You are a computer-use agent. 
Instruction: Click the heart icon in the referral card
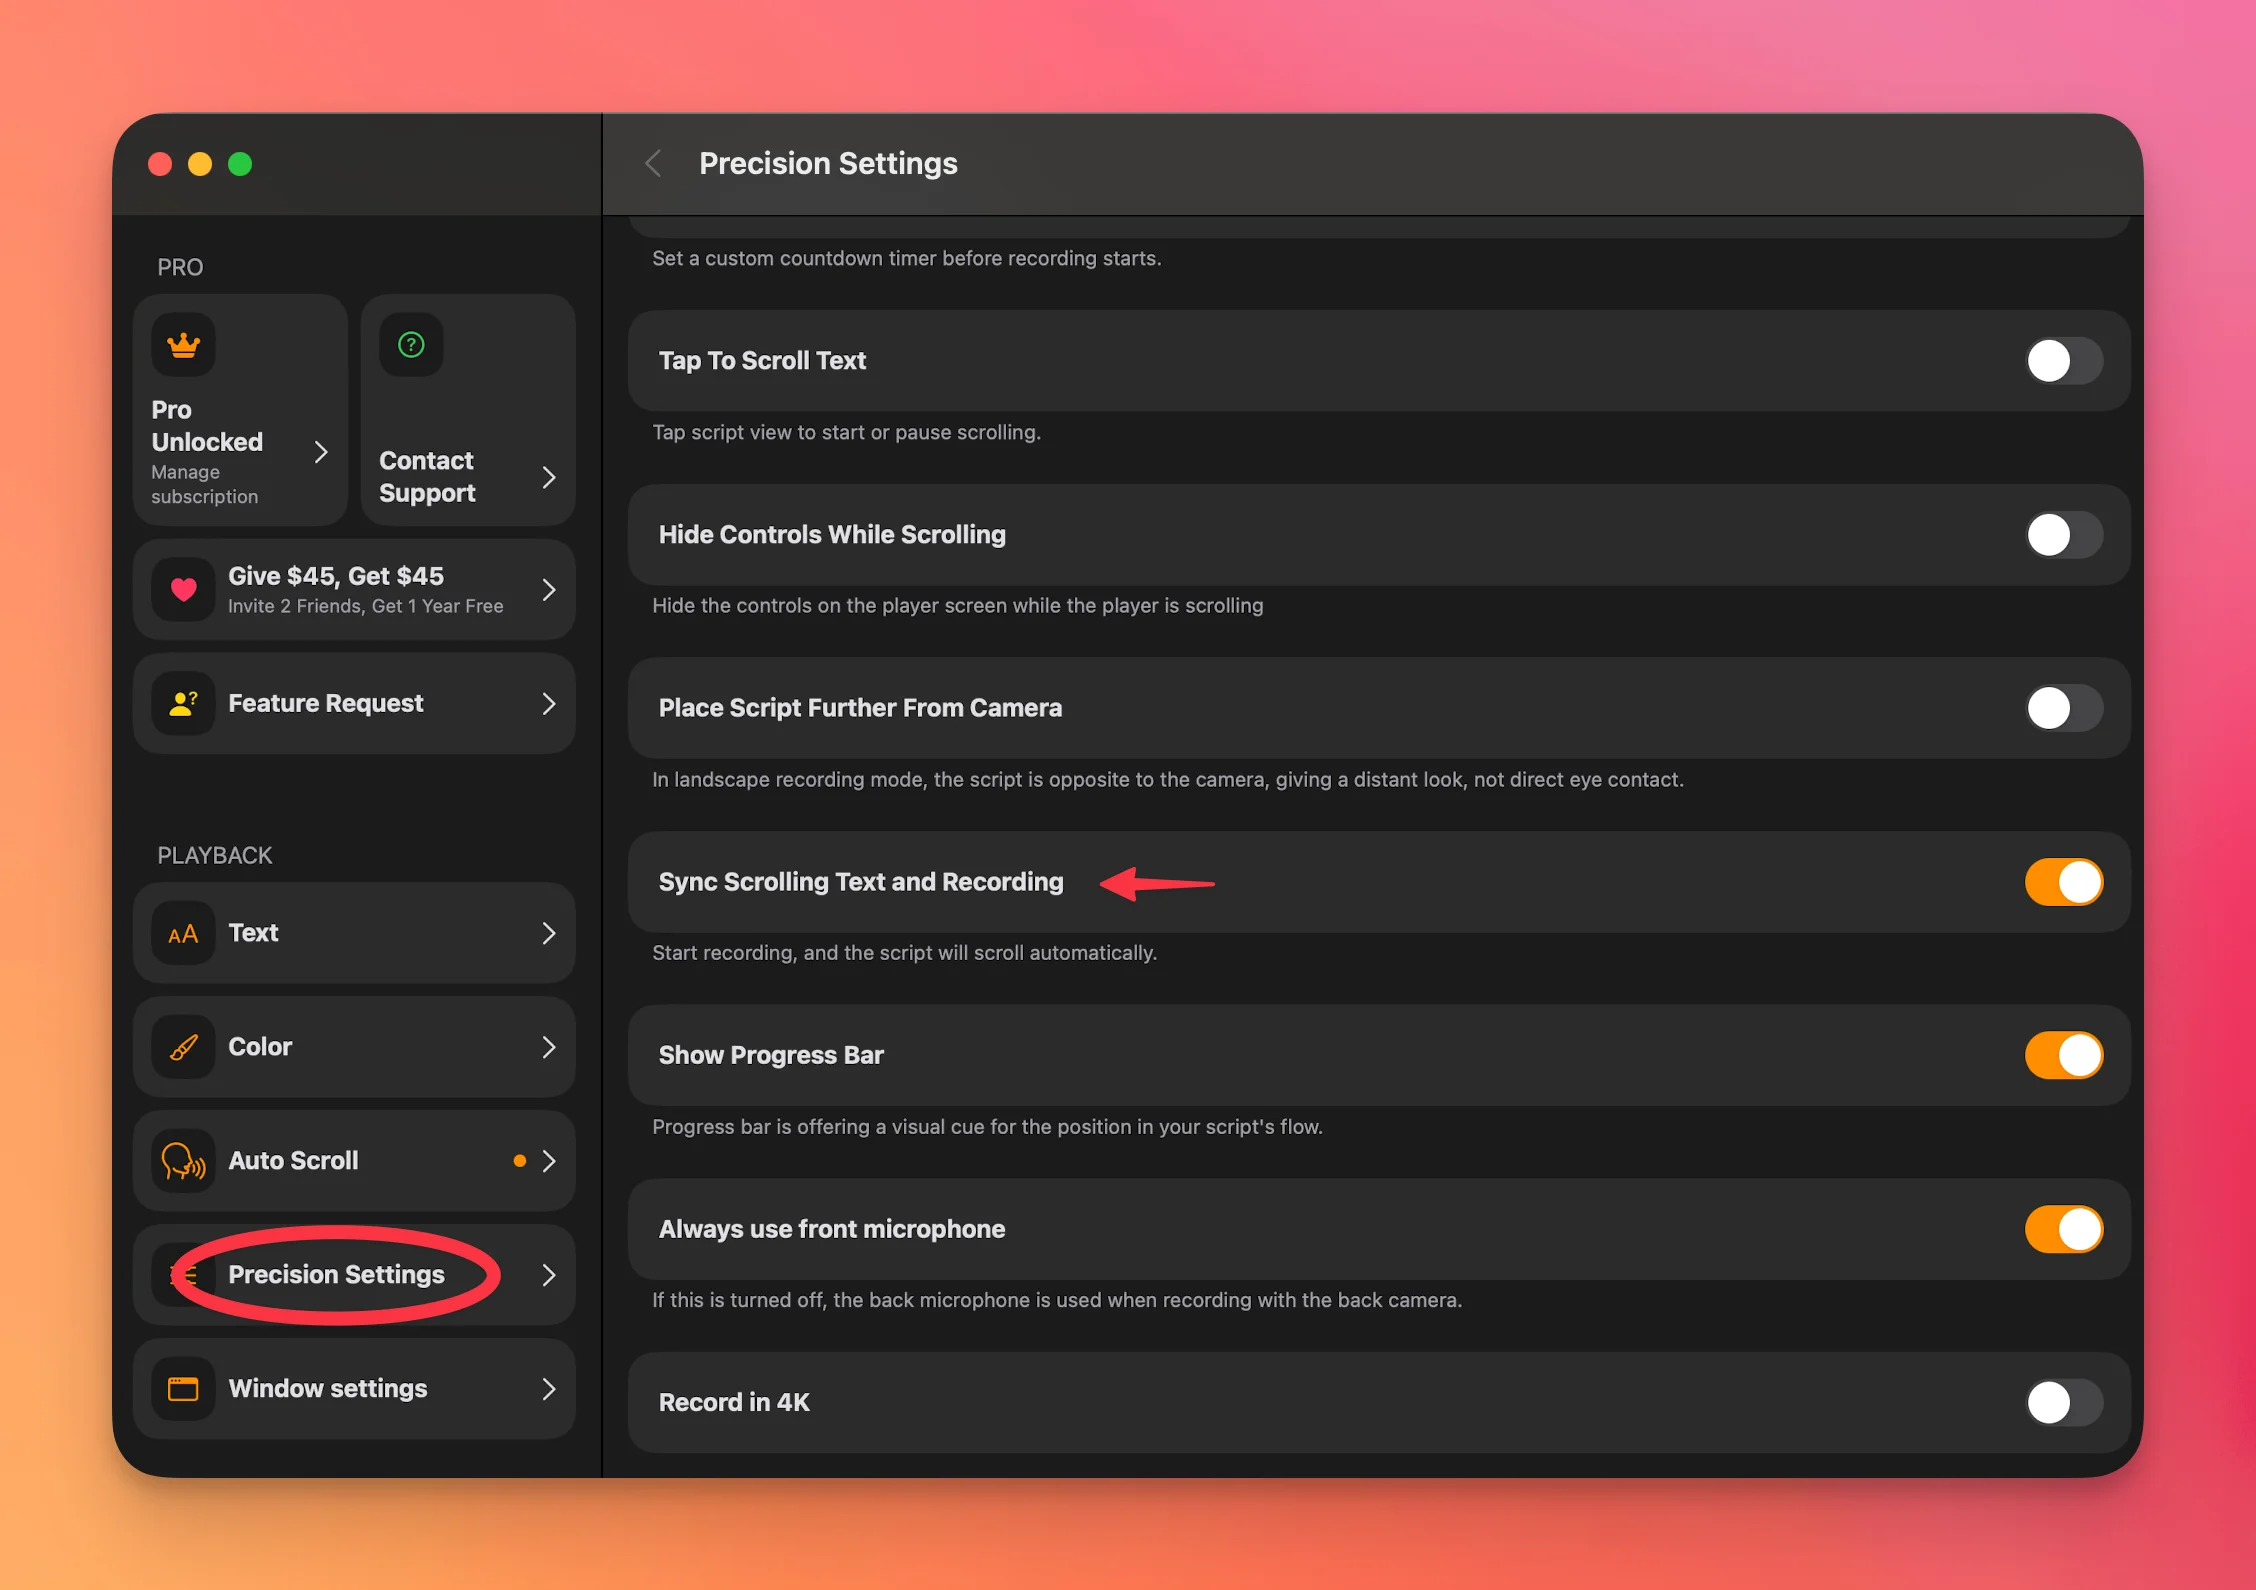pos(183,590)
